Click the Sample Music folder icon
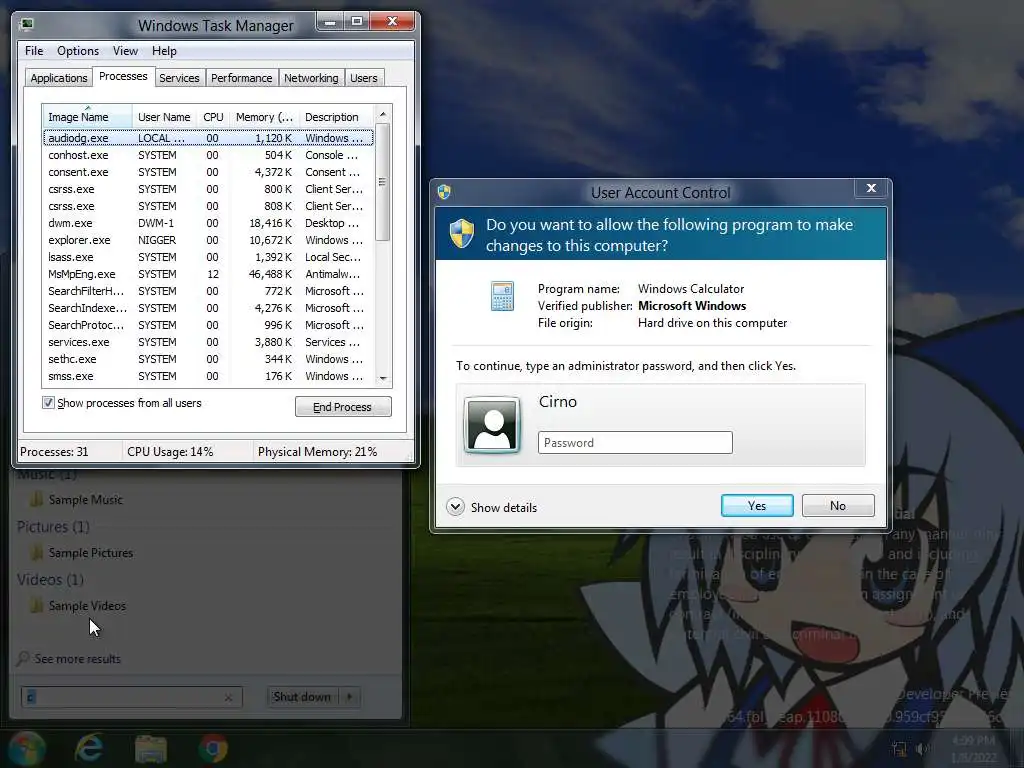 (x=37, y=500)
